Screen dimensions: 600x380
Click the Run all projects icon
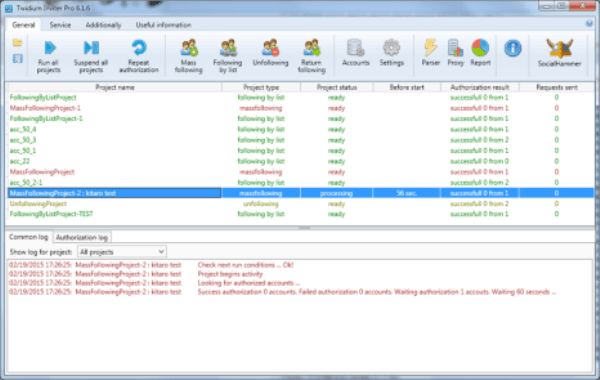click(x=49, y=48)
